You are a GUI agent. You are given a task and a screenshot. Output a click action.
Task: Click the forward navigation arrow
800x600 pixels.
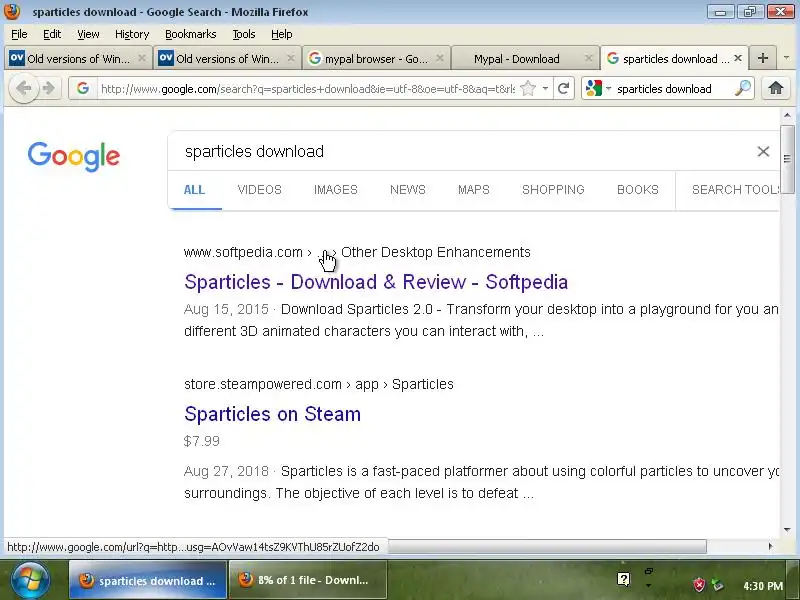49,89
